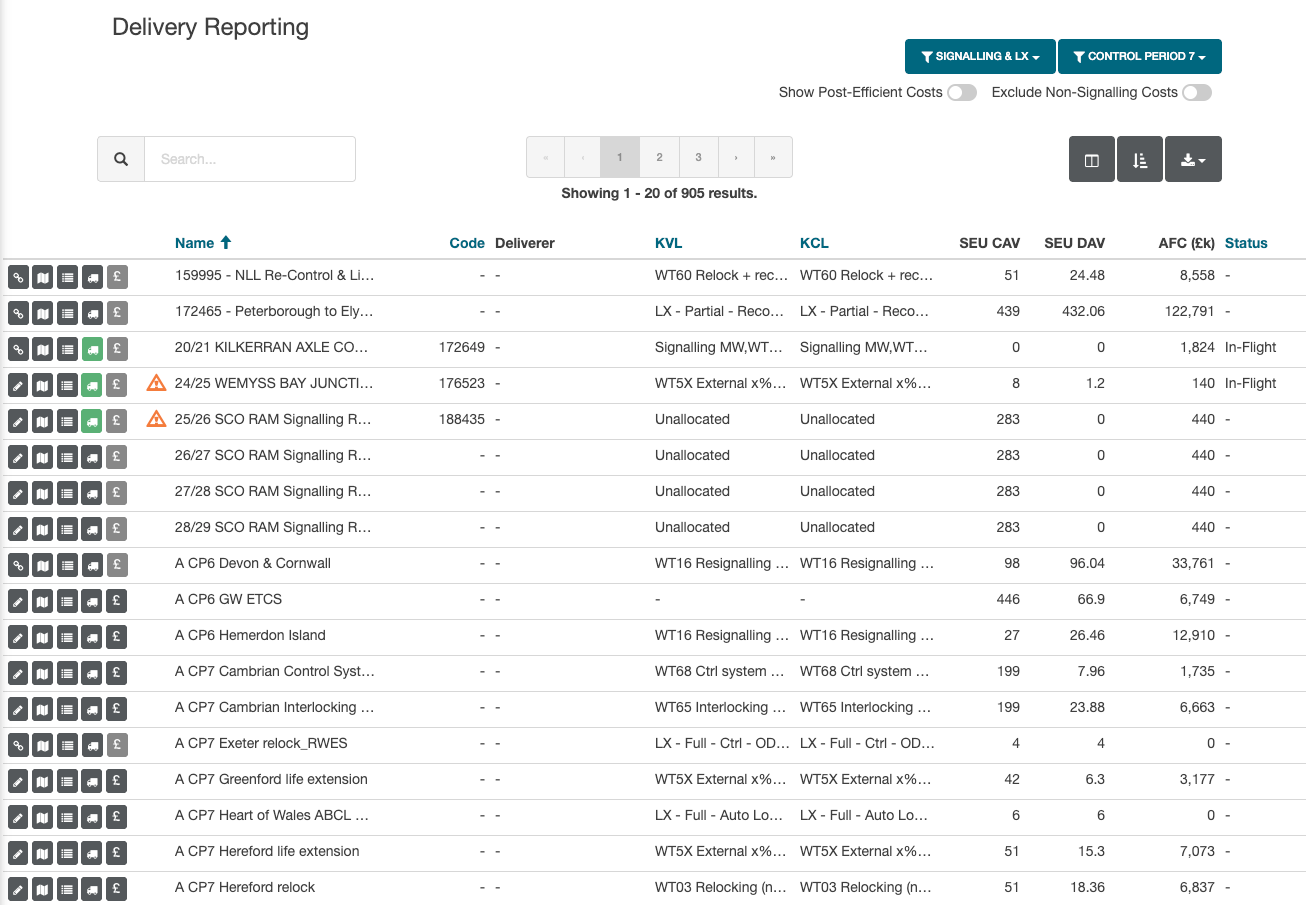
Task: Click the pound cost icon for A CP7 Hereford relock row
Action: point(117,888)
